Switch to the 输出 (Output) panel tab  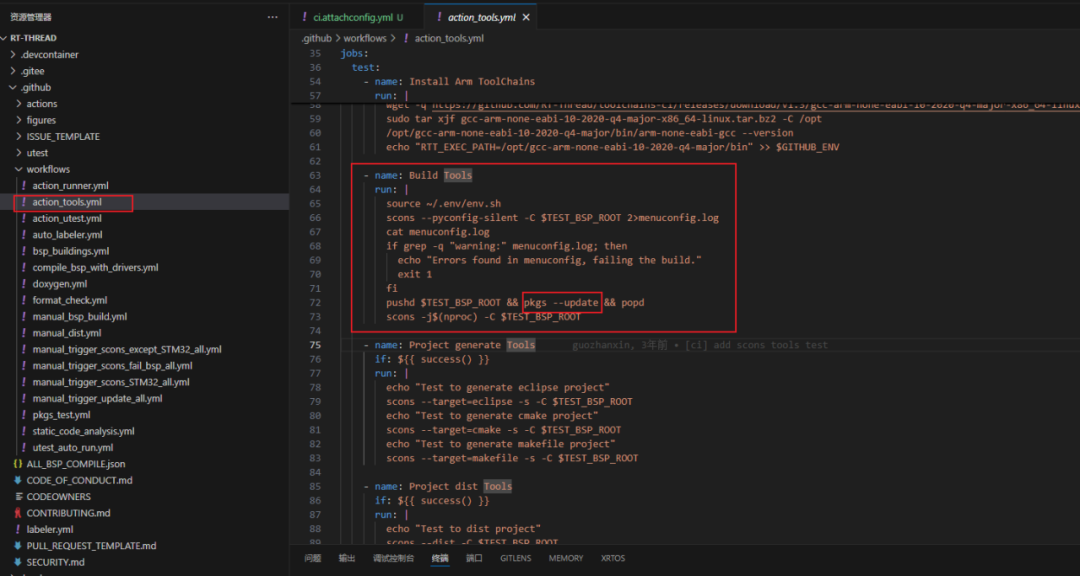coord(347,558)
